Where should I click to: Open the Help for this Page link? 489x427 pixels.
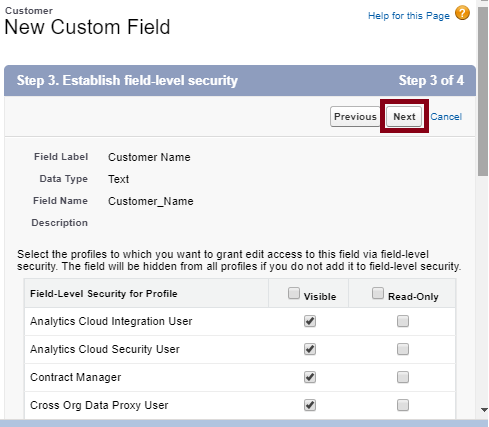coord(409,16)
